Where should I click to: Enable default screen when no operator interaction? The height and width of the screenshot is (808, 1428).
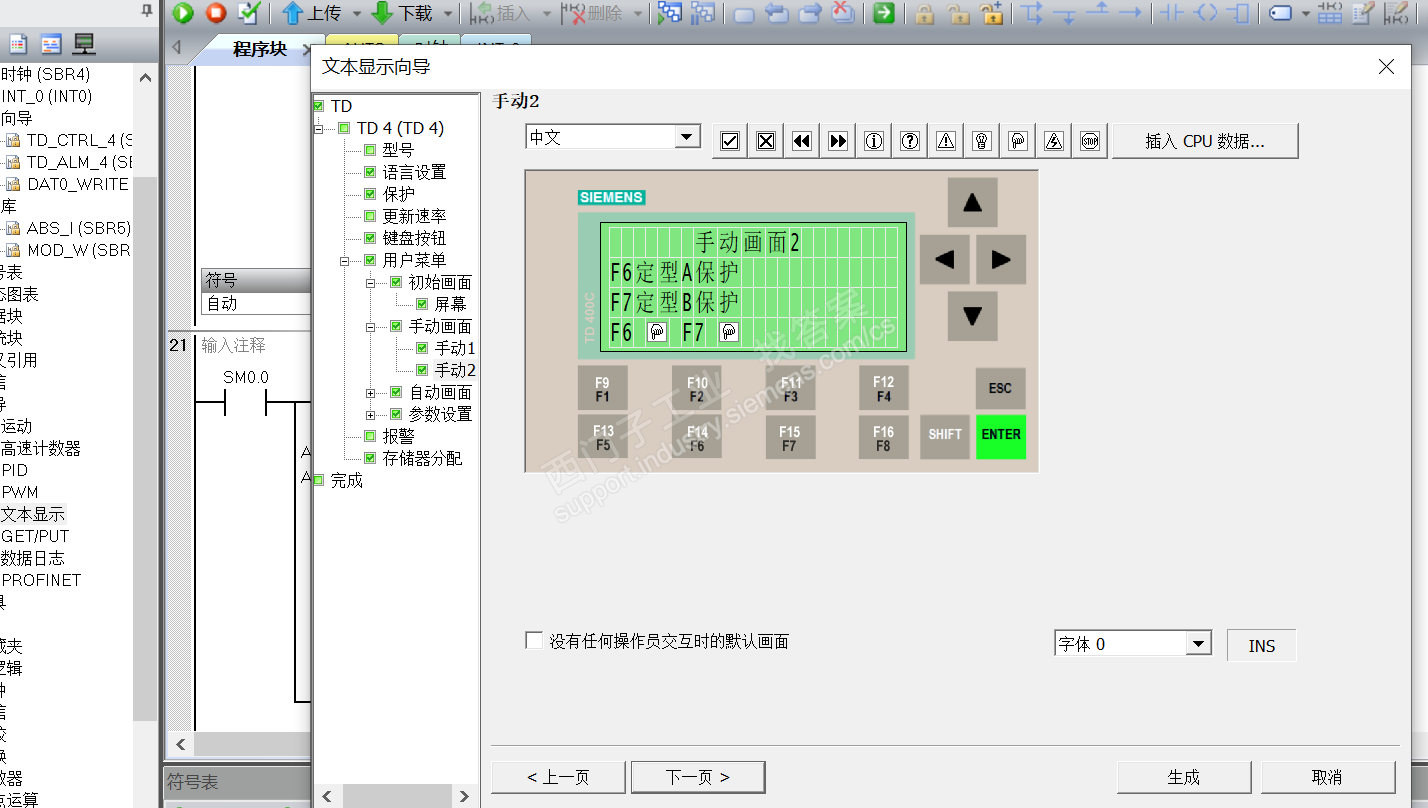pos(534,640)
